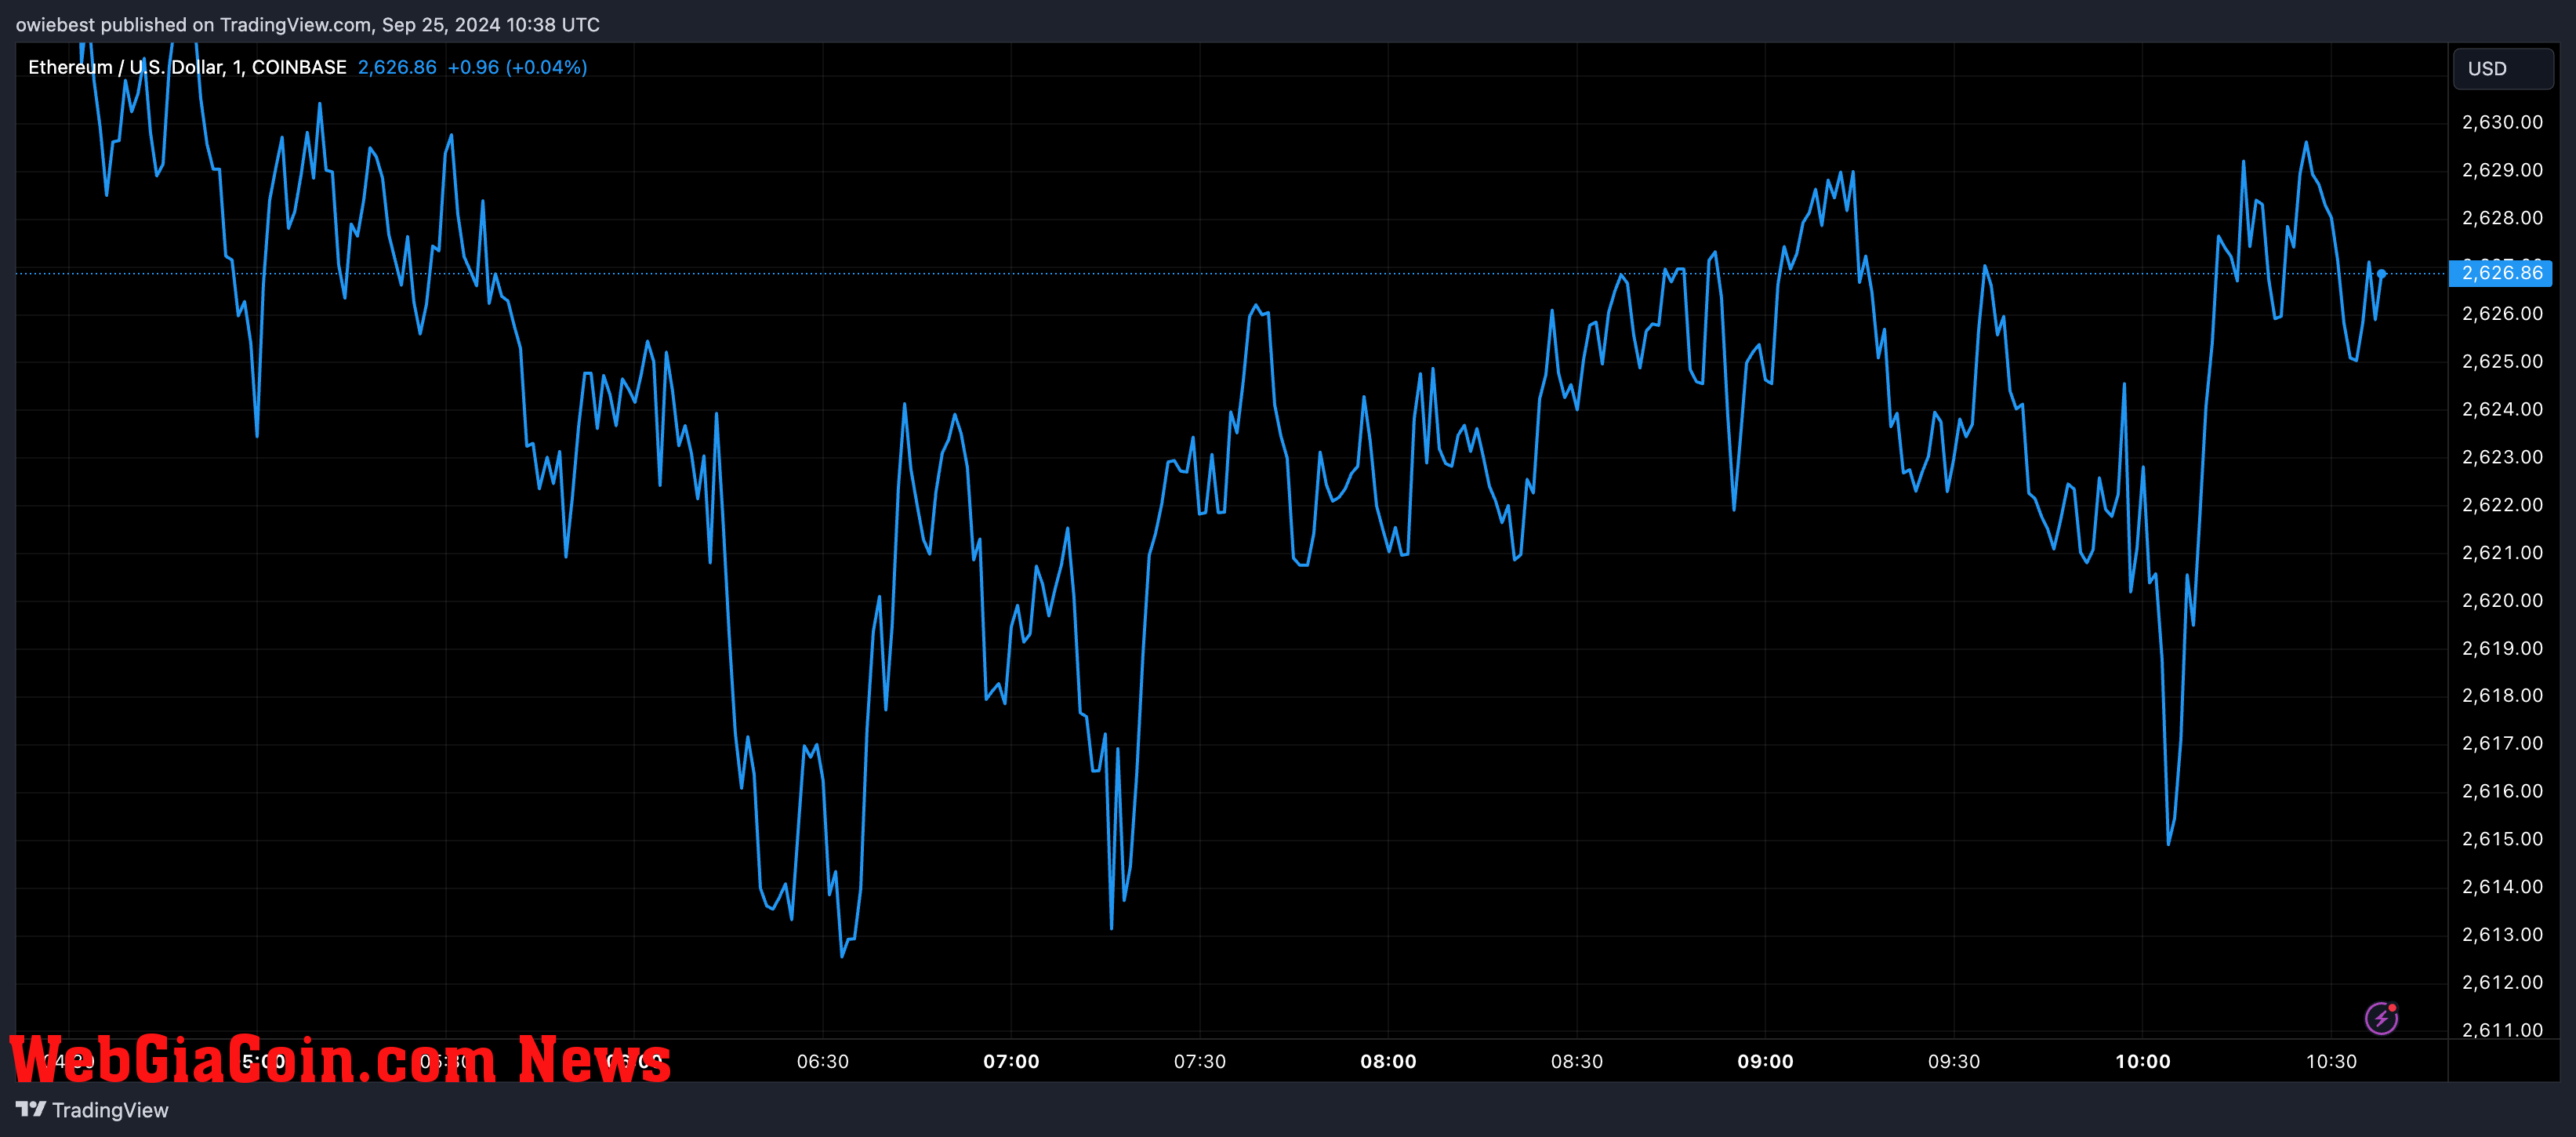This screenshot has width=2576, height=1137.
Task: Click the 08:00 time axis label
Action: click(x=1388, y=1061)
